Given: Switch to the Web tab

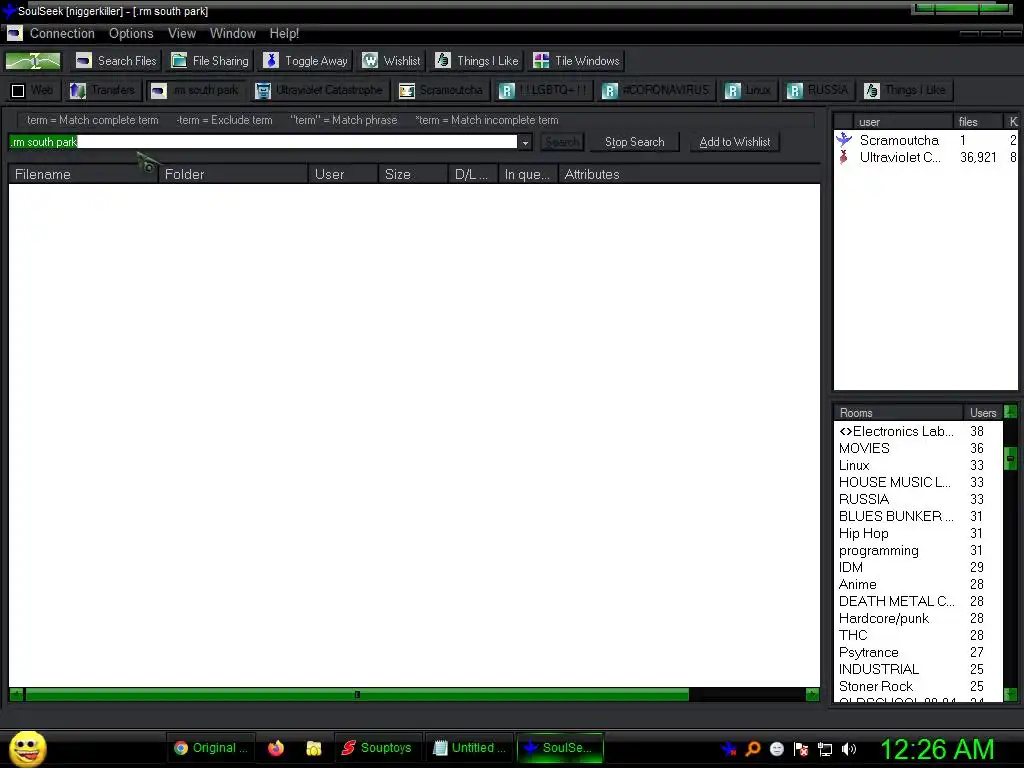Looking at the screenshot, I should coord(33,90).
